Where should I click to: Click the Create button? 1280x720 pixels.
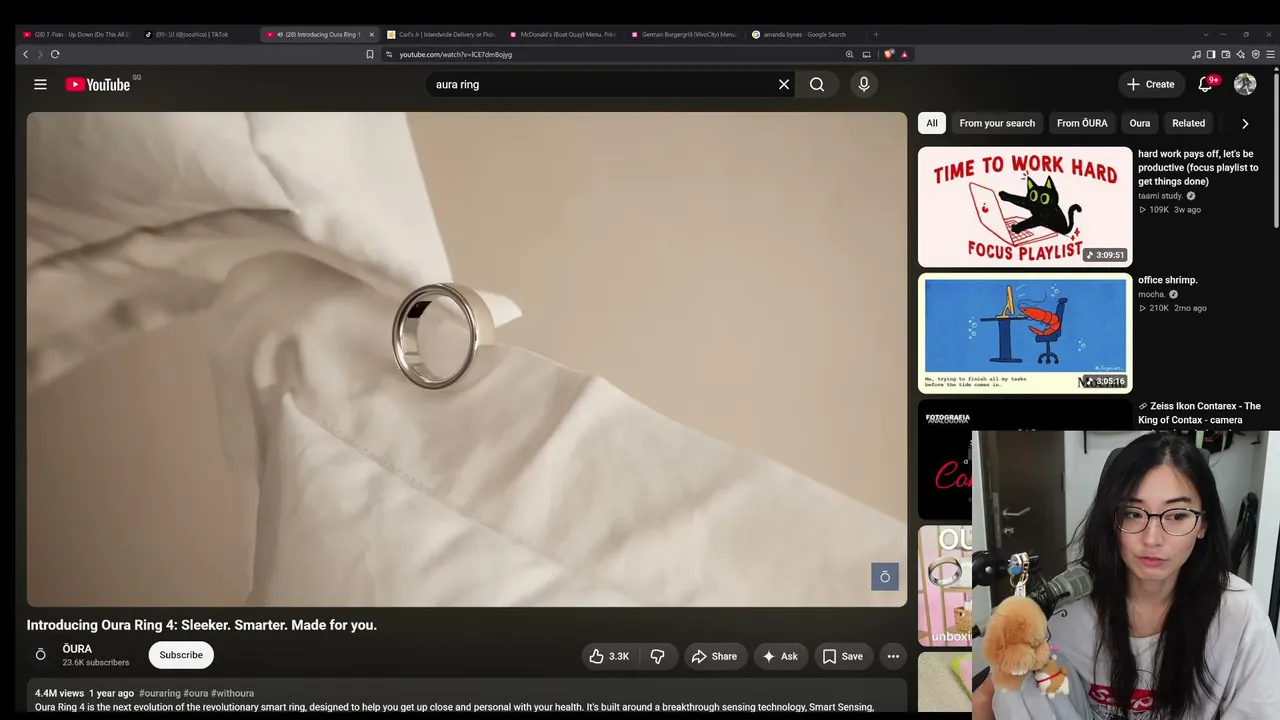1151,85
